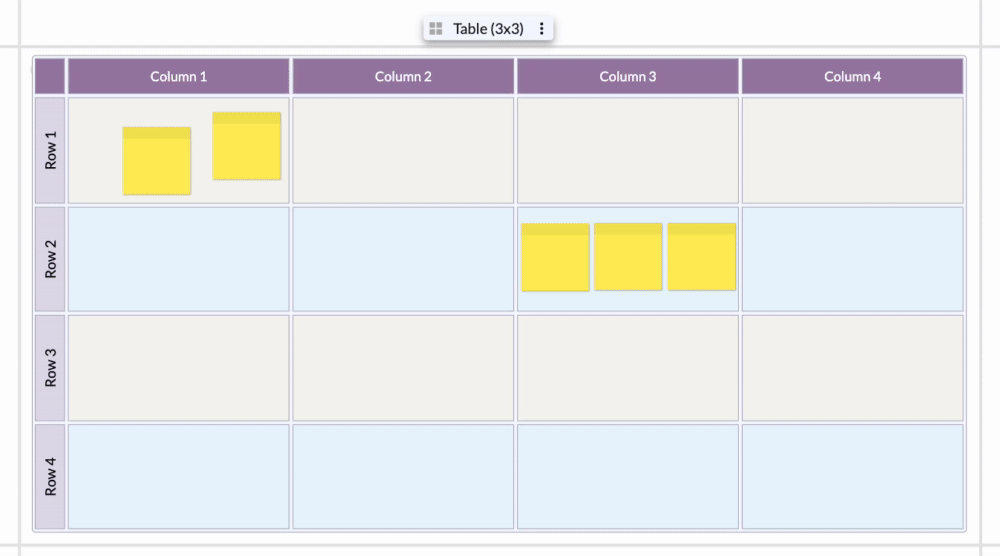
Task: Select the Column 3 header
Action: click(x=628, y=77)
